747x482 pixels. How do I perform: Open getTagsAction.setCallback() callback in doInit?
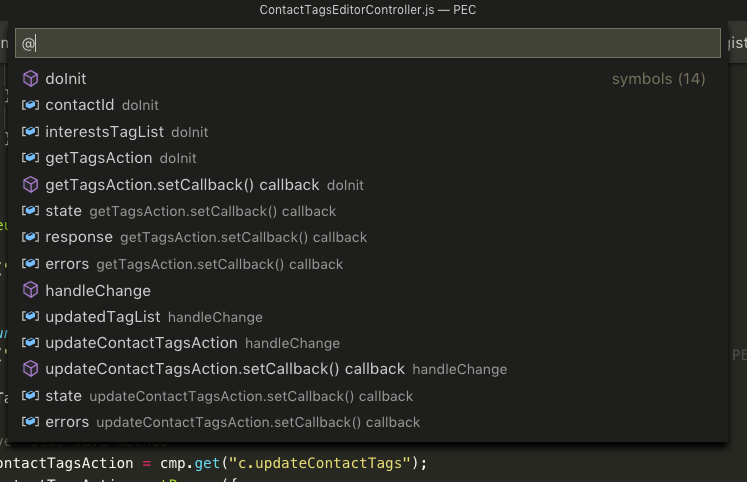point(368,185)
